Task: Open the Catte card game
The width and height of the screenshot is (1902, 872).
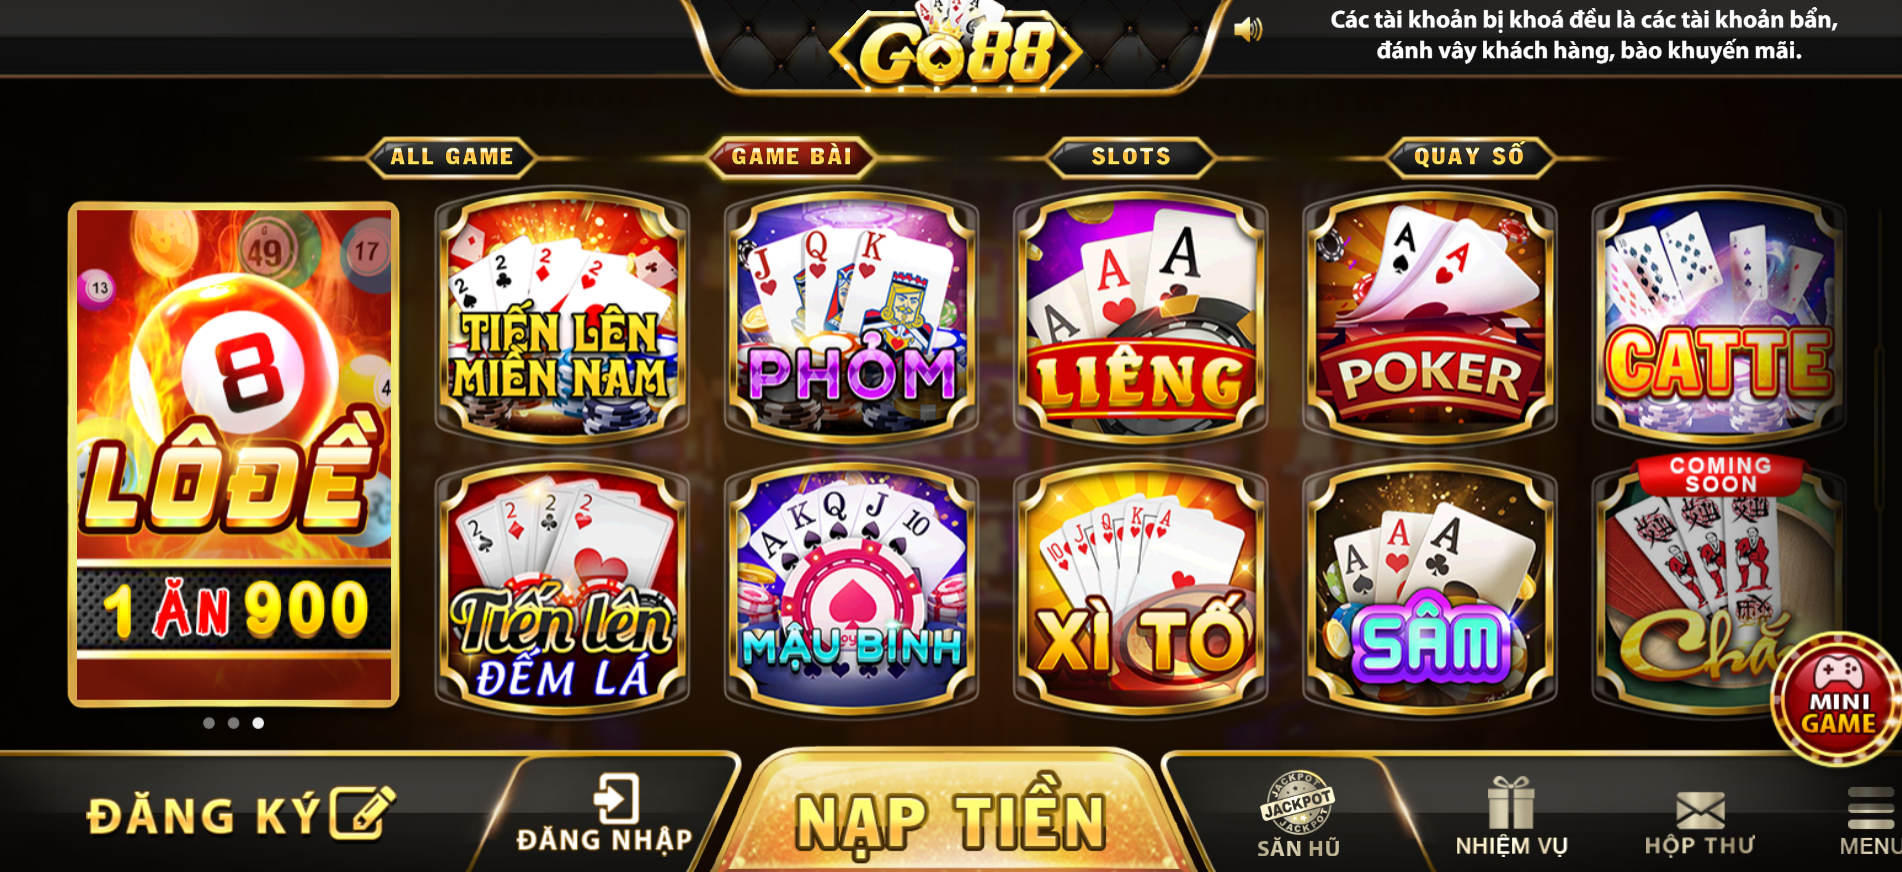Action: point(1718,316)
